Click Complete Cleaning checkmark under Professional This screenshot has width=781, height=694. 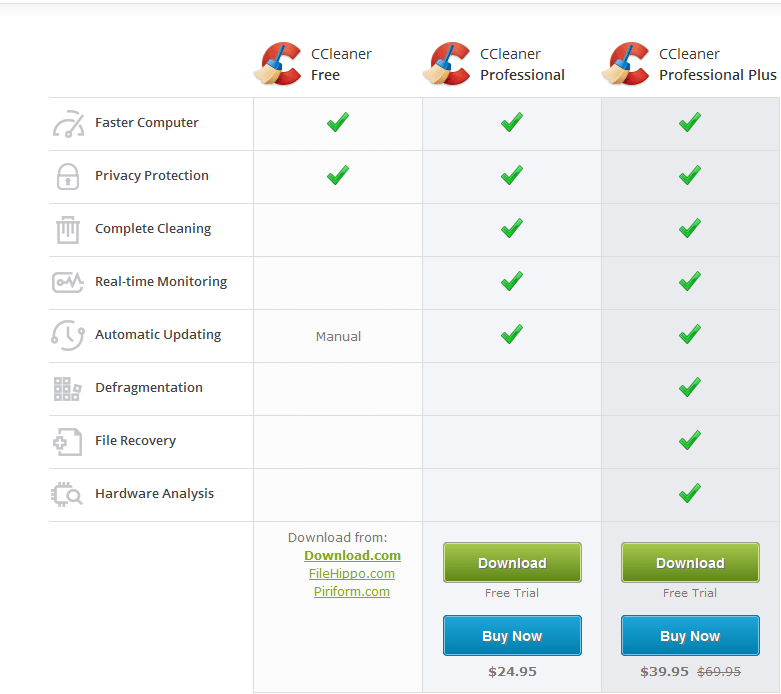(512, 228)
